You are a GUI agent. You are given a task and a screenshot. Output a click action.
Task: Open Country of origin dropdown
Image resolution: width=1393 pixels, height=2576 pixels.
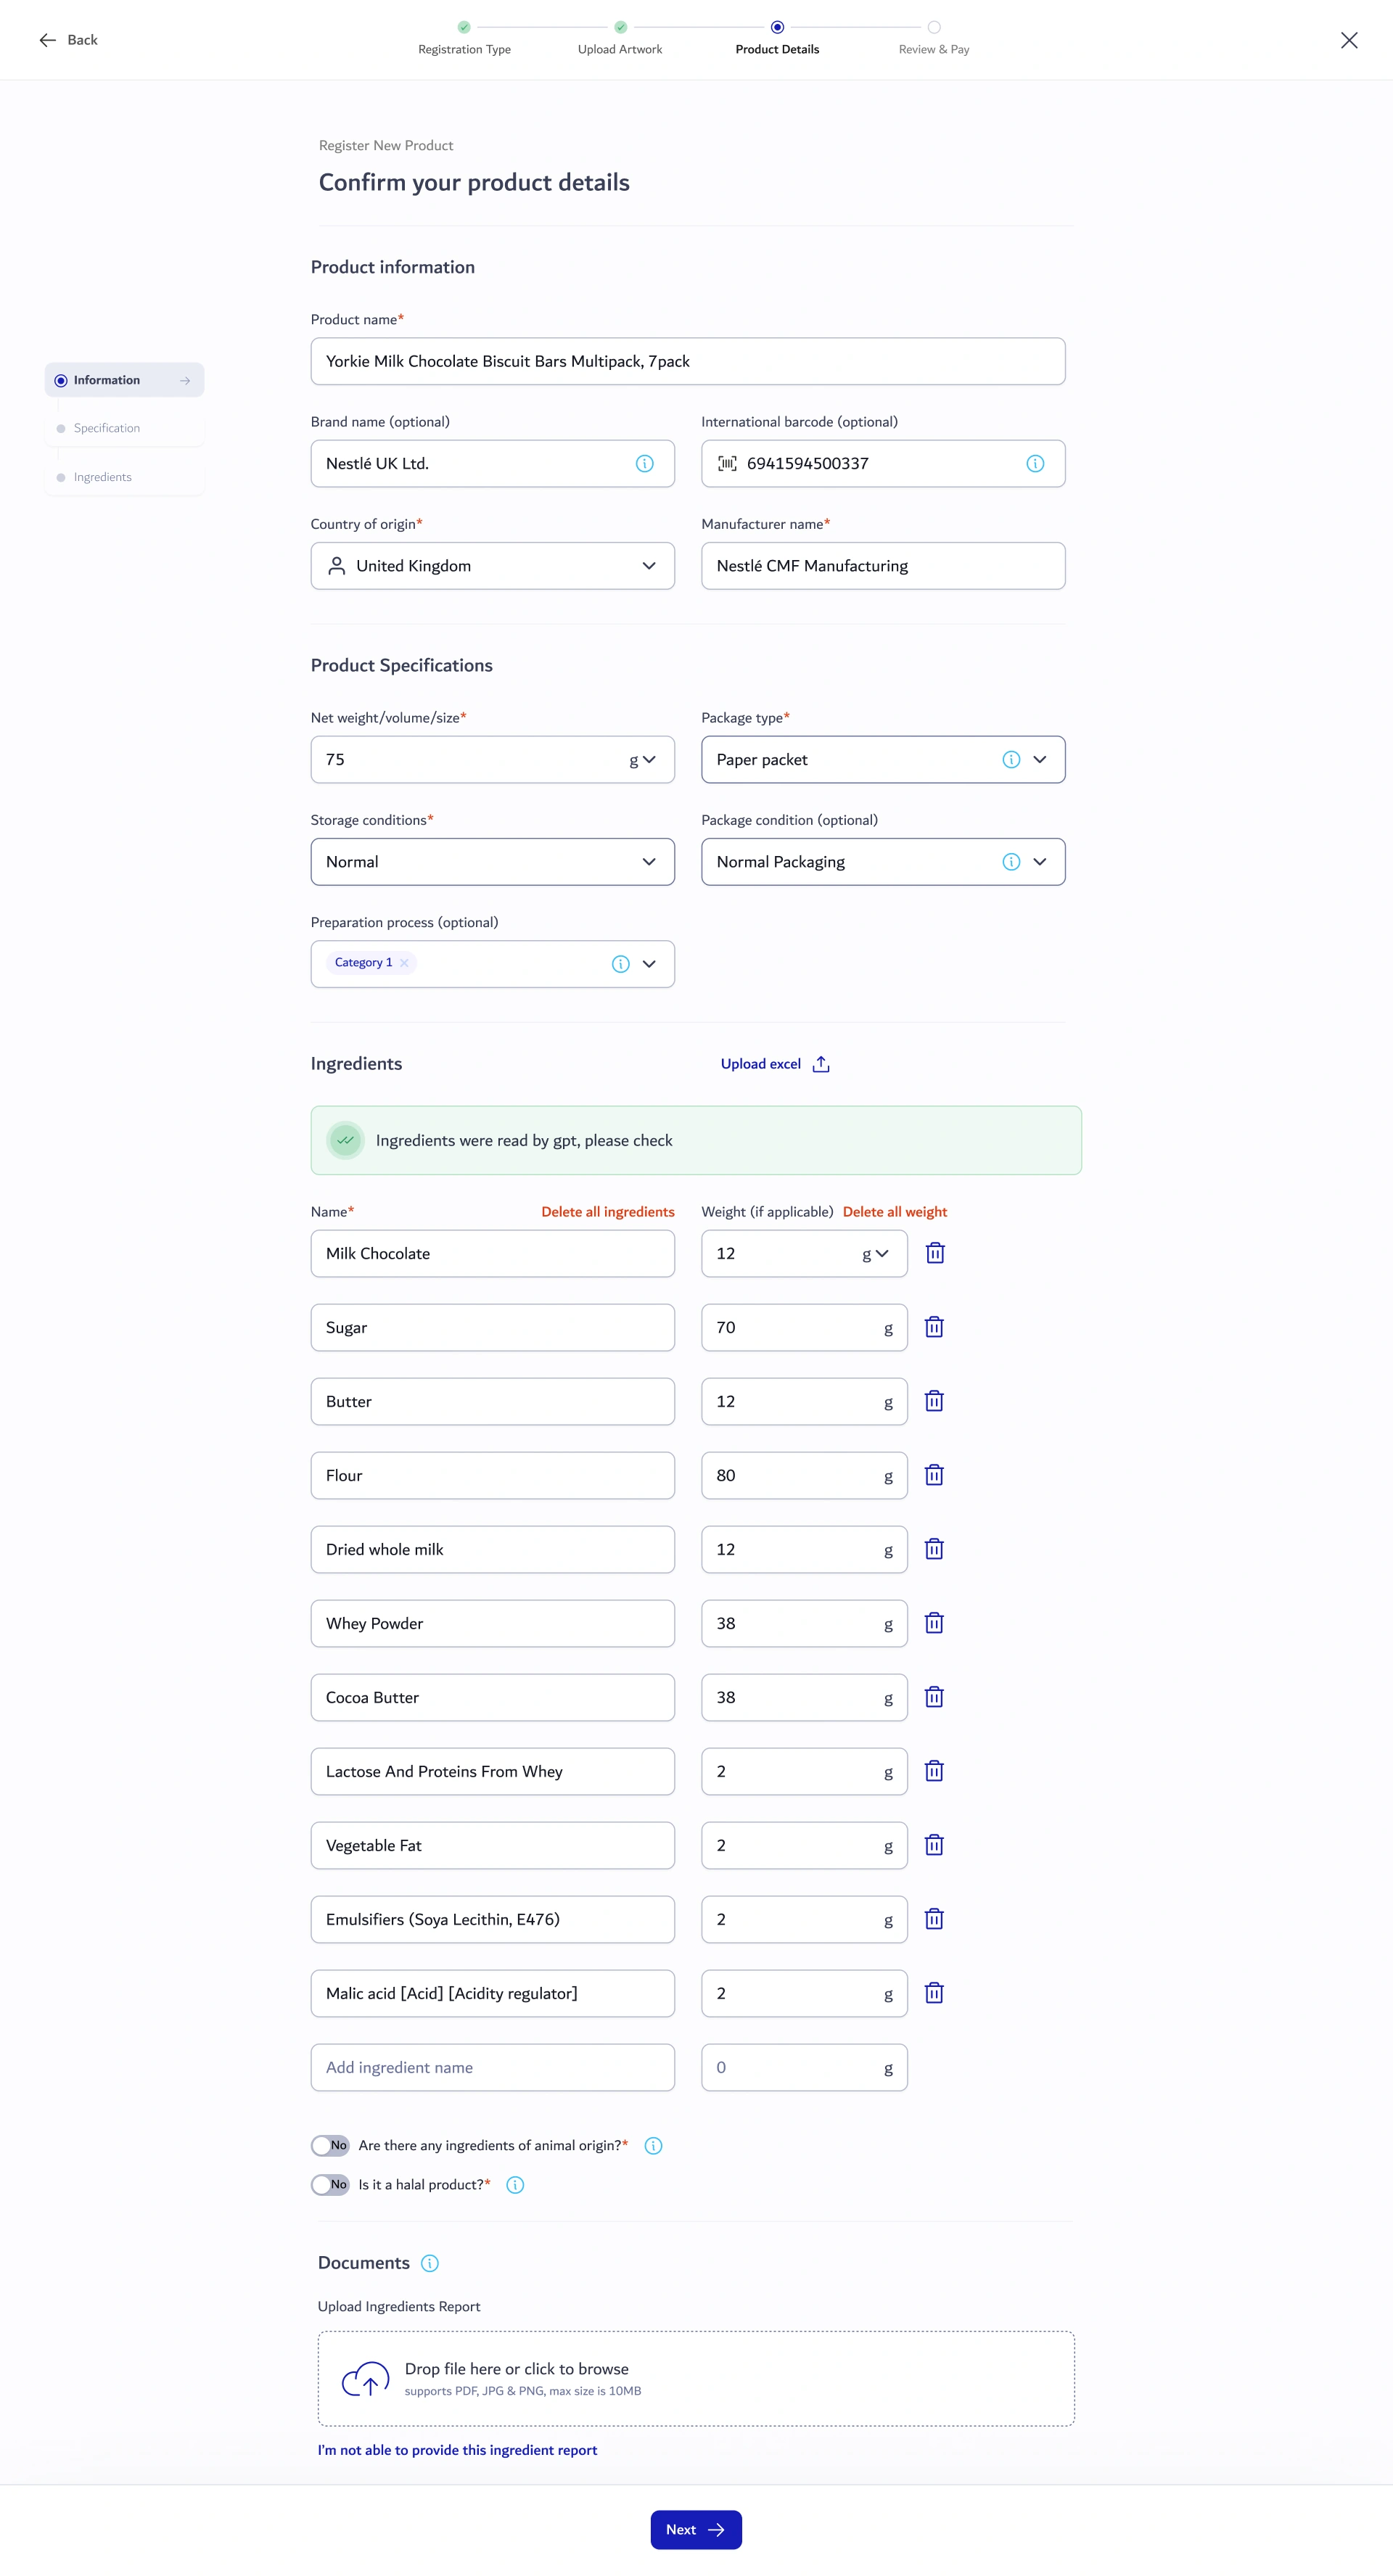[x=492, y=566]
